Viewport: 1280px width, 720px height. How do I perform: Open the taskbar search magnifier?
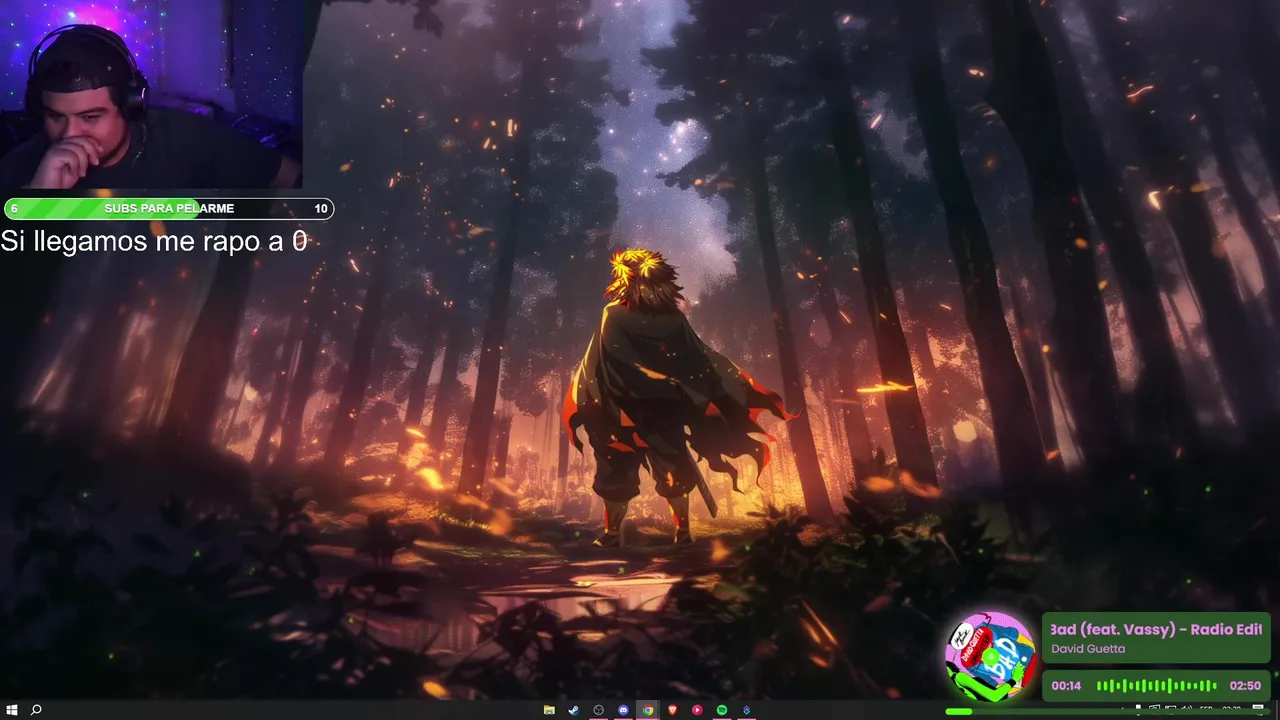37,710
